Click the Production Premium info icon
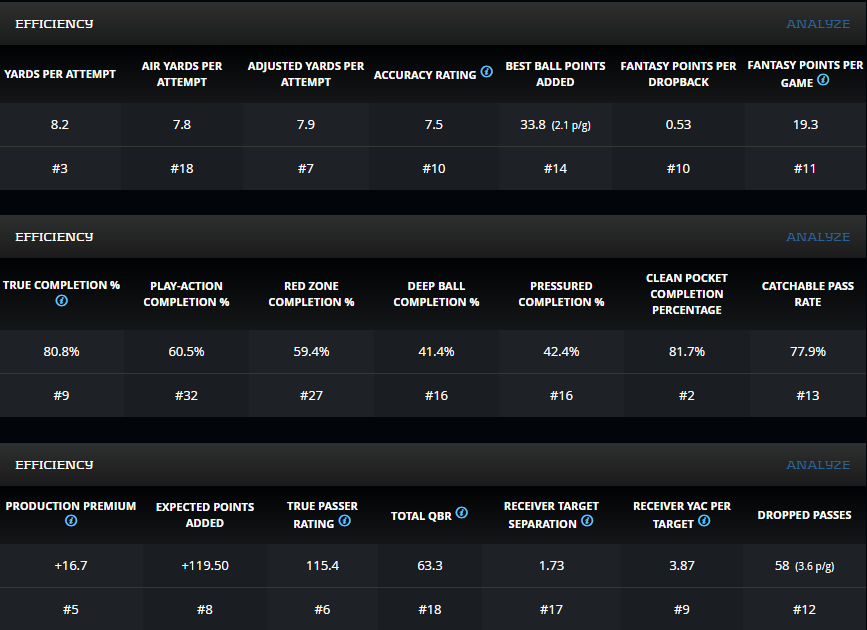This screenshot has height=630, width=867. 71,521
